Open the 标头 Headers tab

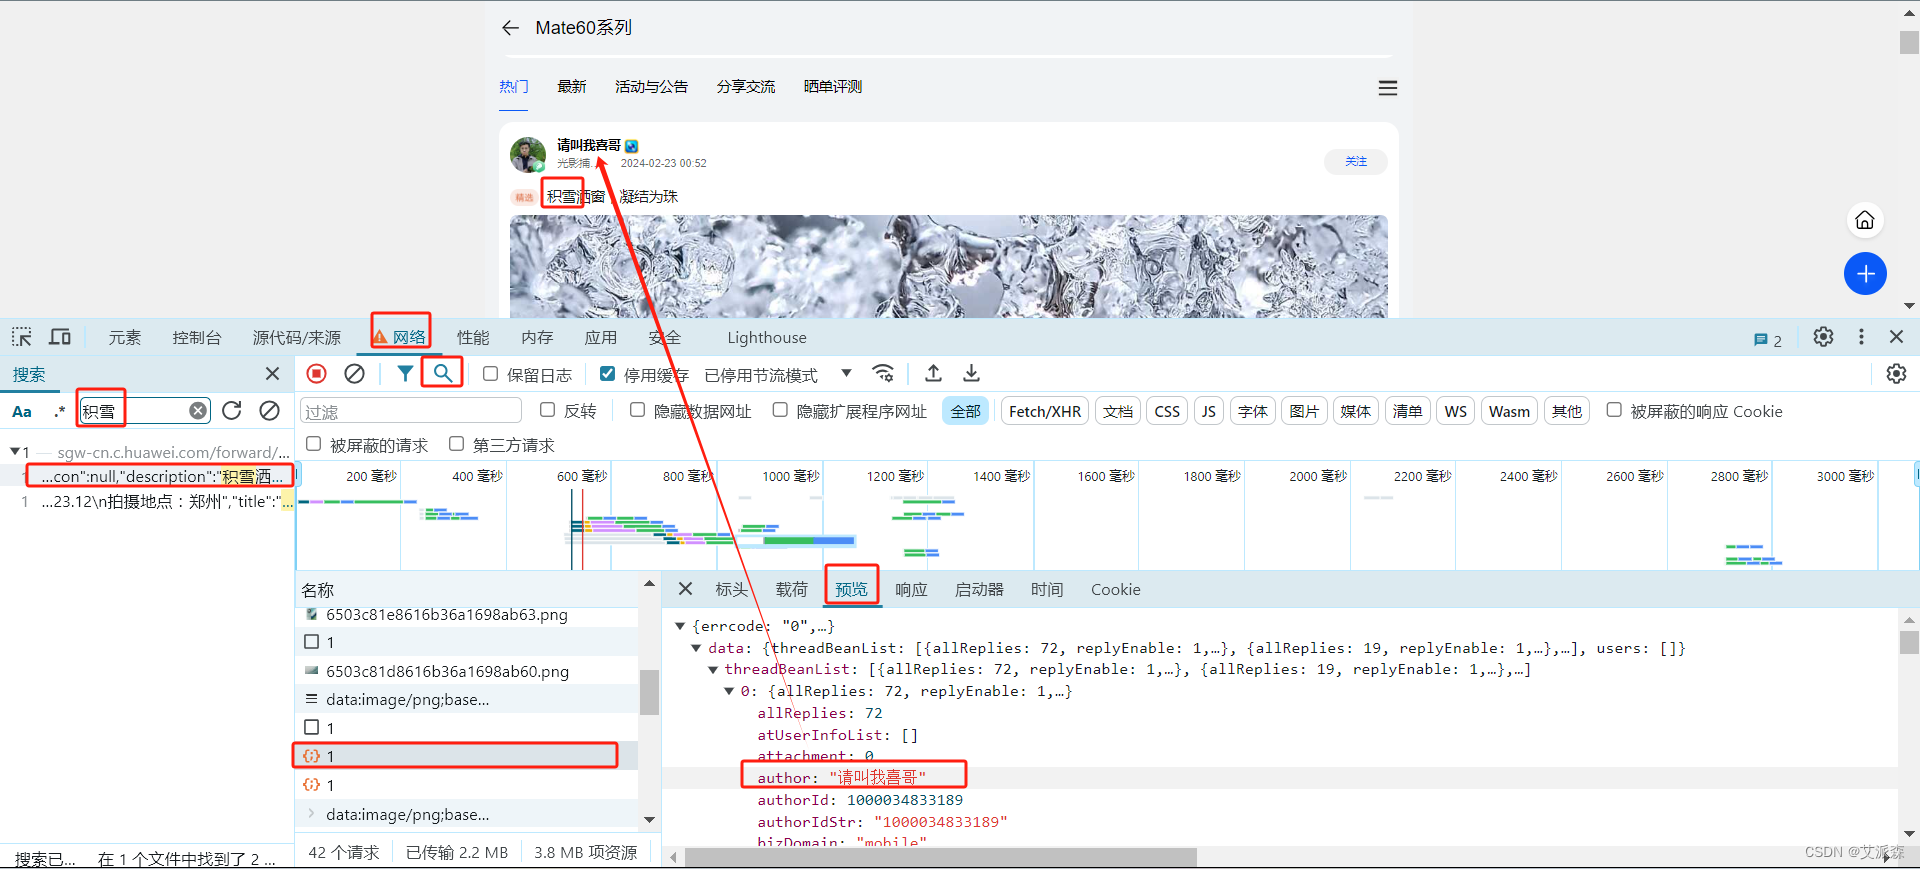[x=731, y=590]
